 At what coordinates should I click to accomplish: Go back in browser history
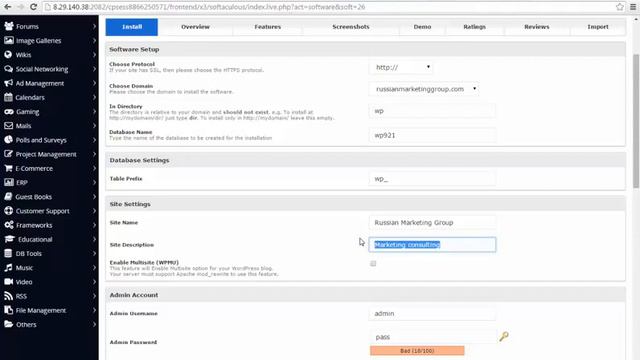(x=7, y=7)
